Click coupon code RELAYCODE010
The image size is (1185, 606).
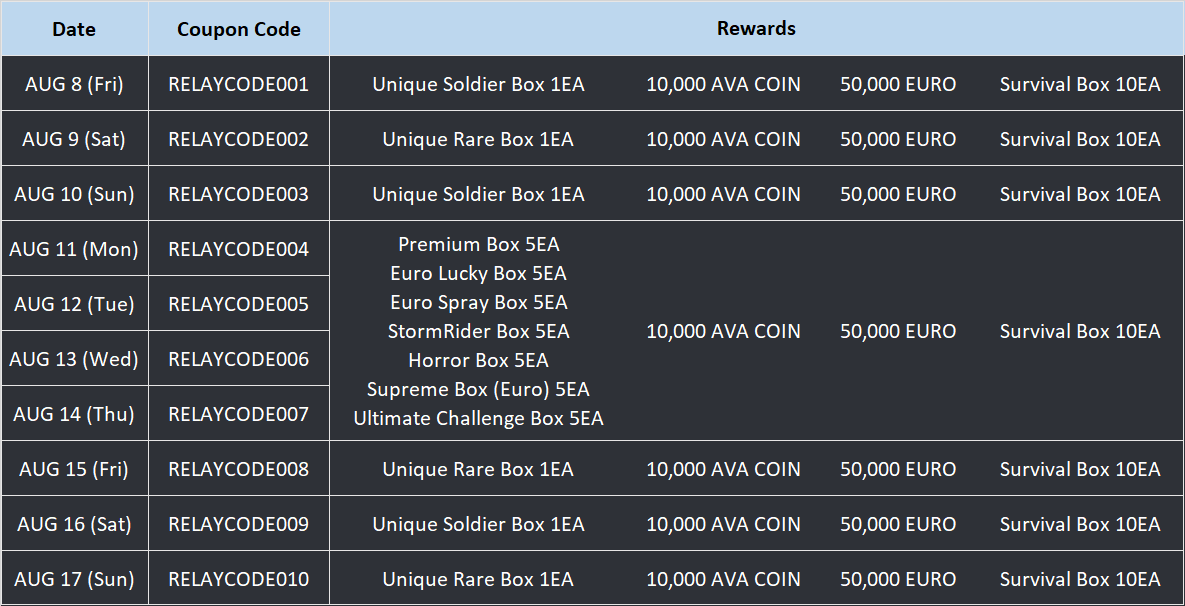coord(239,579)
